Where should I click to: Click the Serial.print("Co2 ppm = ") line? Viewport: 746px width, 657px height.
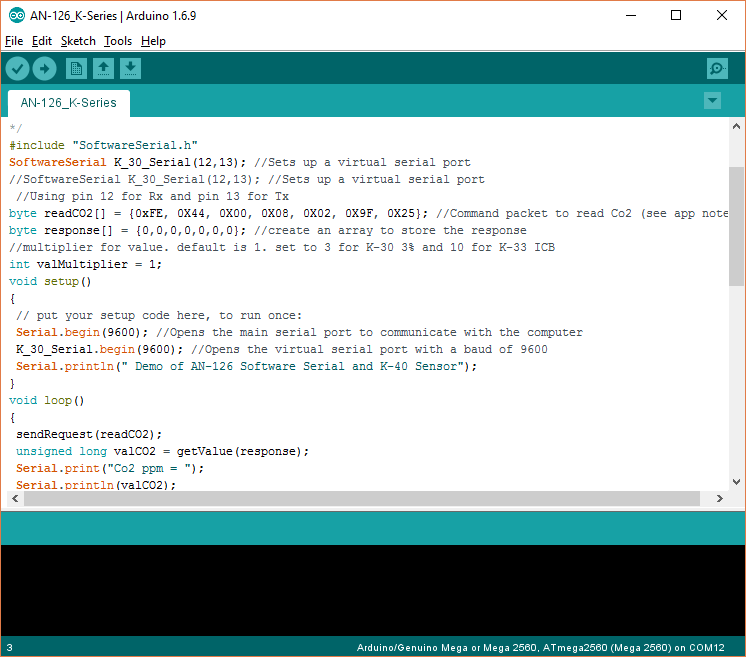tap(110, 468)
